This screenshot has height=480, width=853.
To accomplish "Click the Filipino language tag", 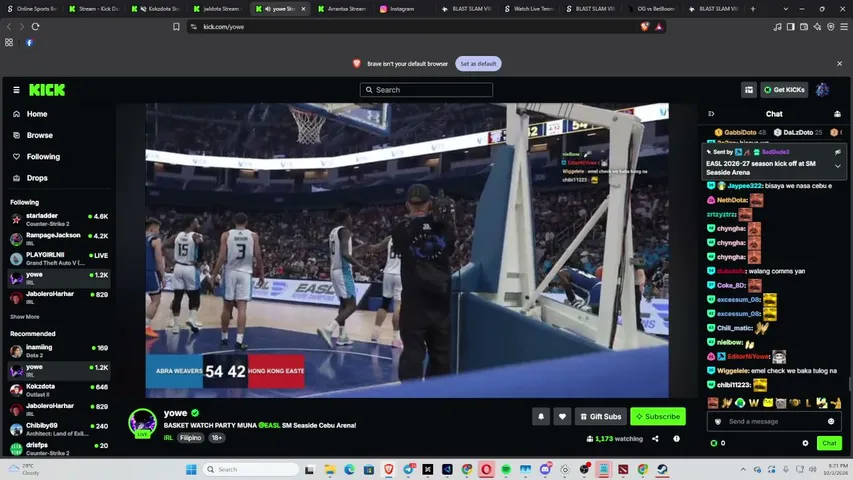I will coord(190,438).
